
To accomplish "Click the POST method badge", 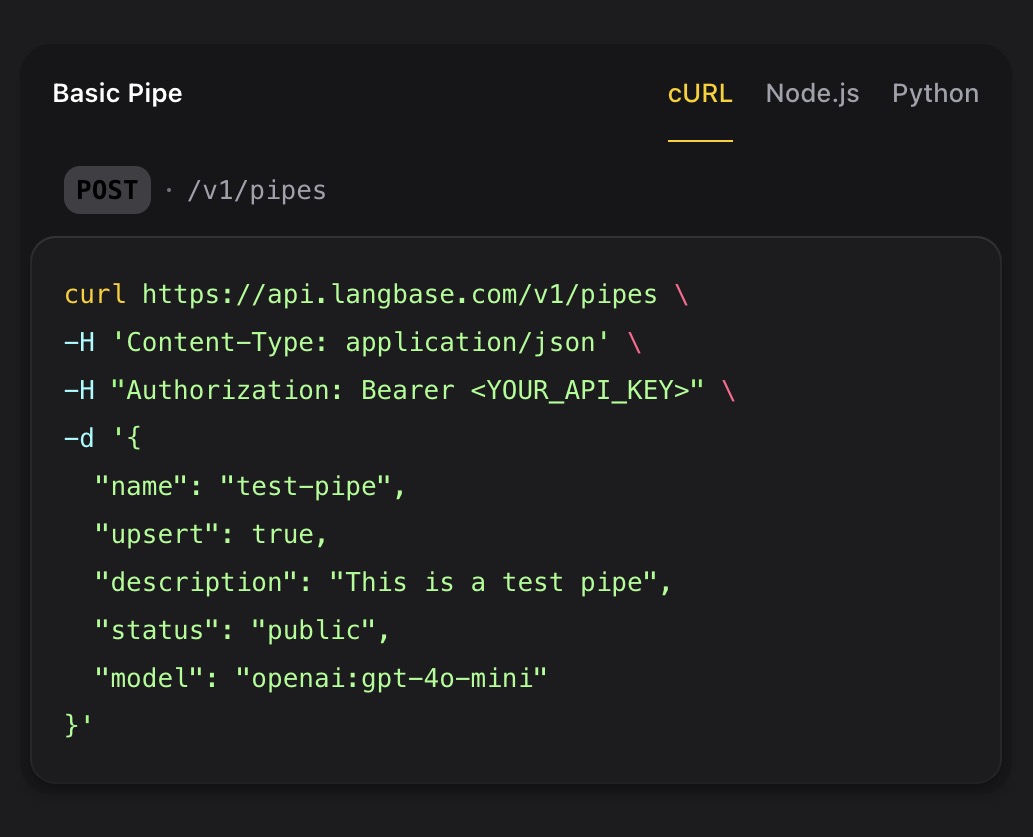I will 107,189.
